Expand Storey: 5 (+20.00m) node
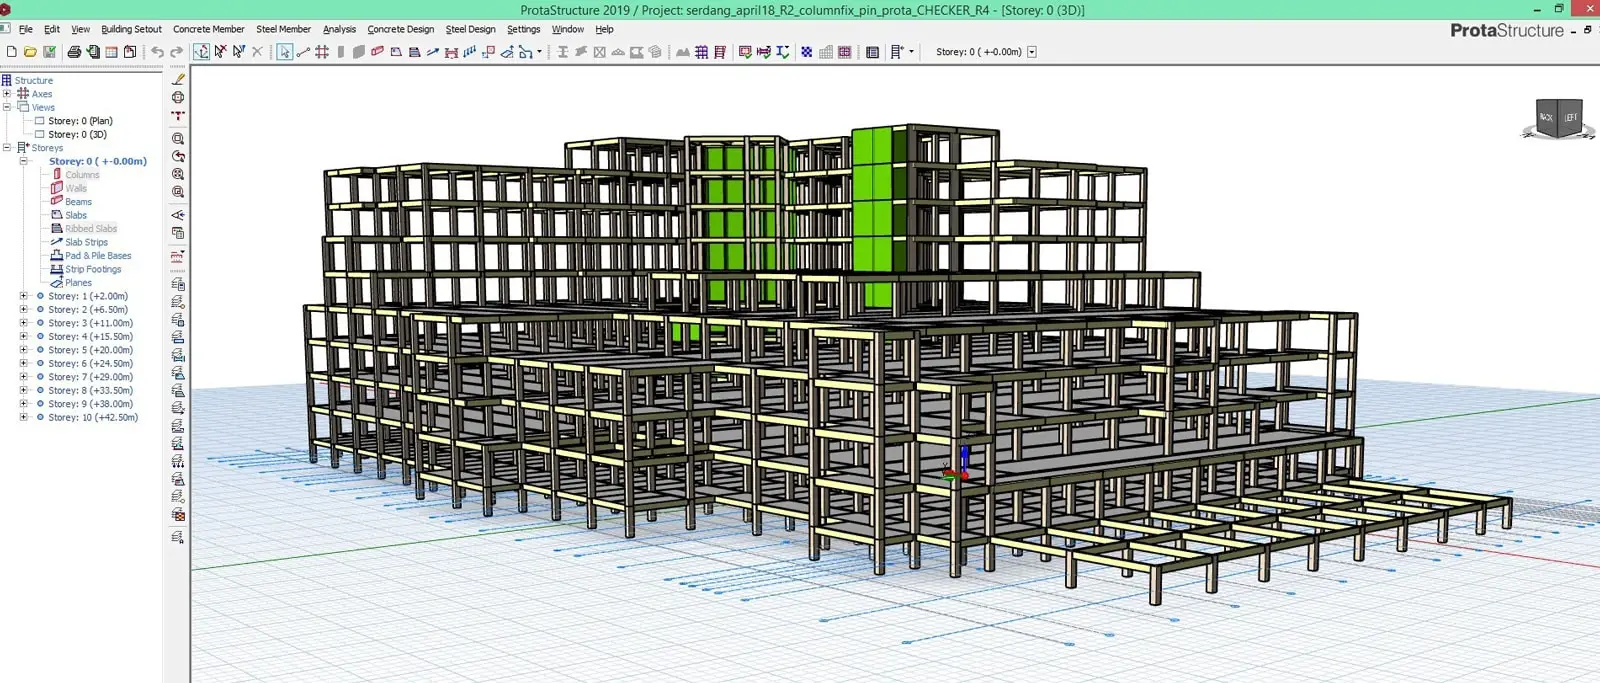This screenshot has height=683, width=1600. [23, 350]
